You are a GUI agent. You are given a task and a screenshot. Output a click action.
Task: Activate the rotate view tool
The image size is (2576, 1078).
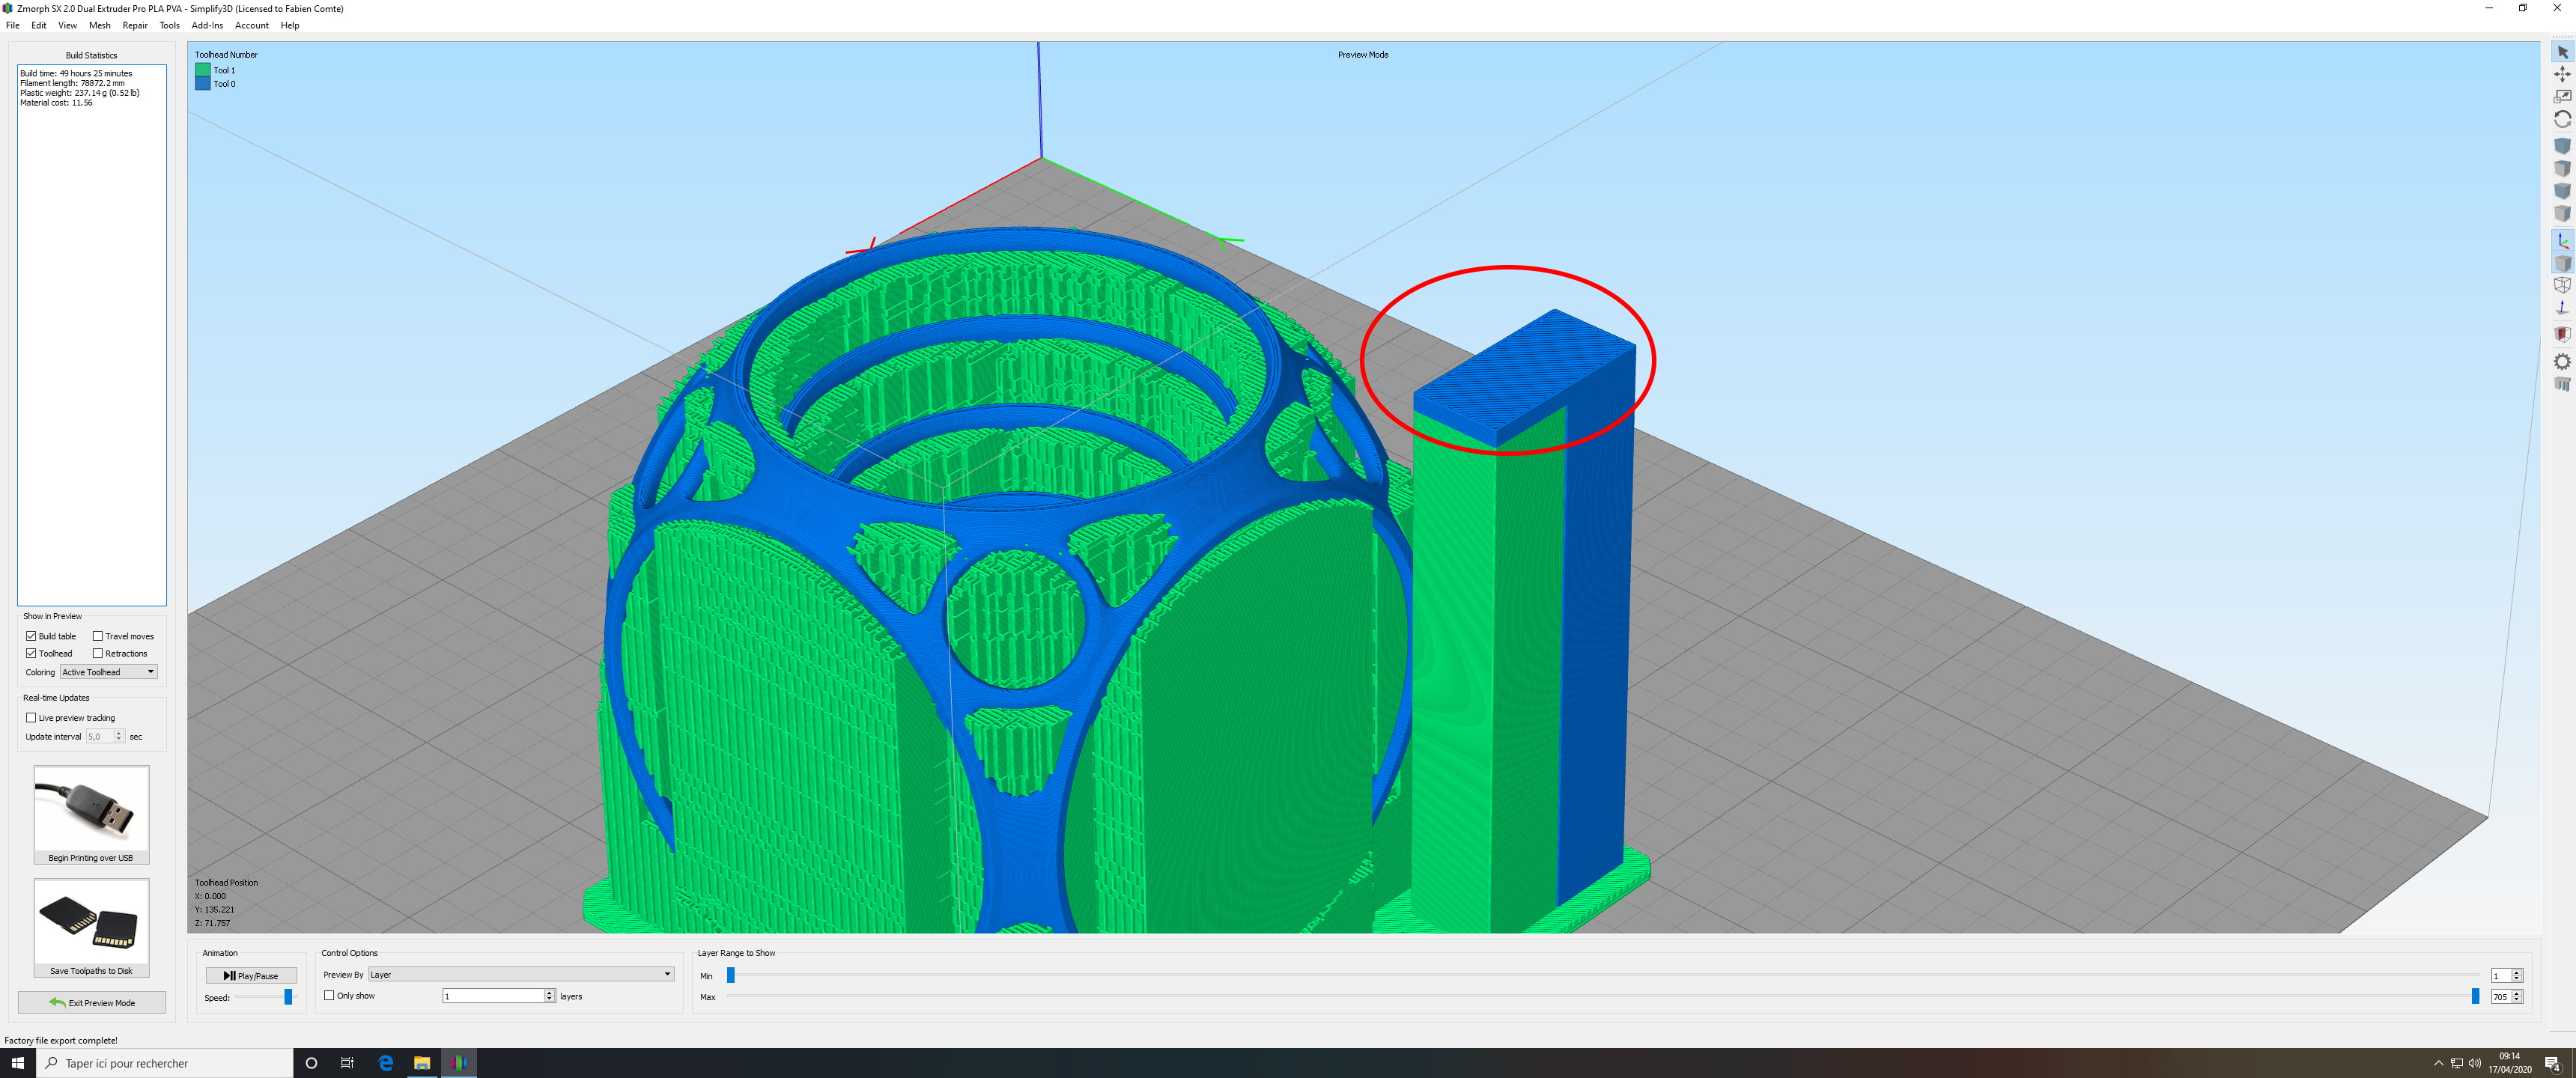click(x=2562, y=119)
